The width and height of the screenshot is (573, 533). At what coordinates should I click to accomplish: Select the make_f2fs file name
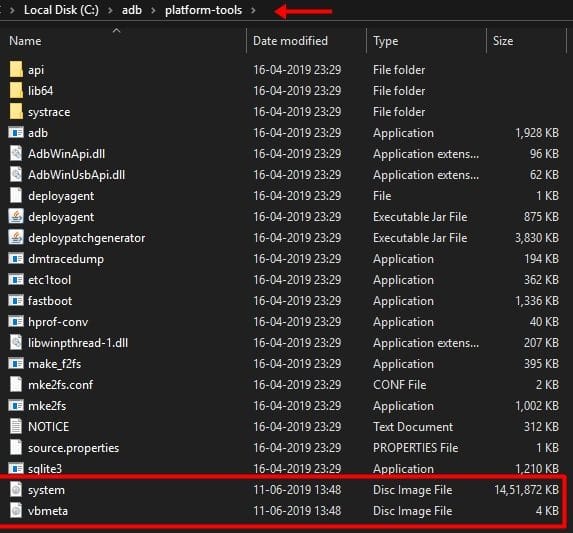pyautogui.click(x=54, y=363)
